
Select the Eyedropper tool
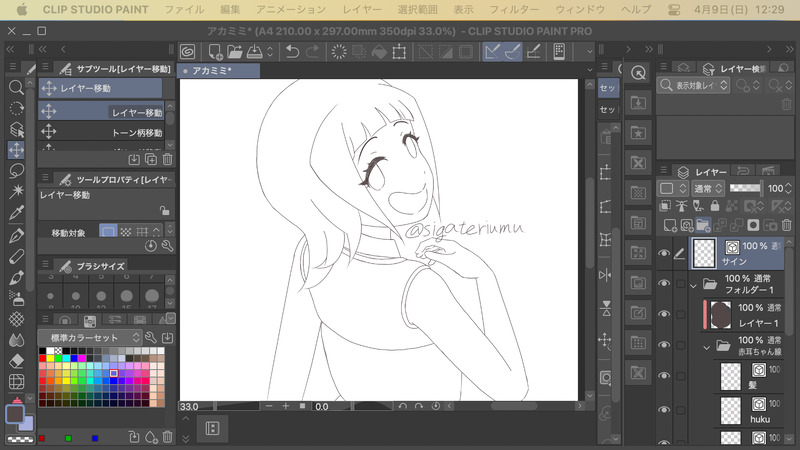click(16, 212)
